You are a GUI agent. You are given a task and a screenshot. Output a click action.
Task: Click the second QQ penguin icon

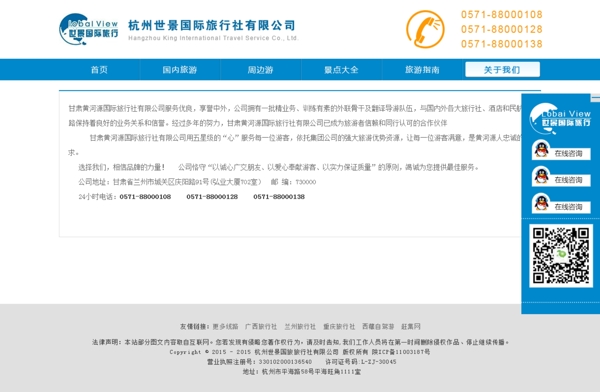(x=541, y=176)
